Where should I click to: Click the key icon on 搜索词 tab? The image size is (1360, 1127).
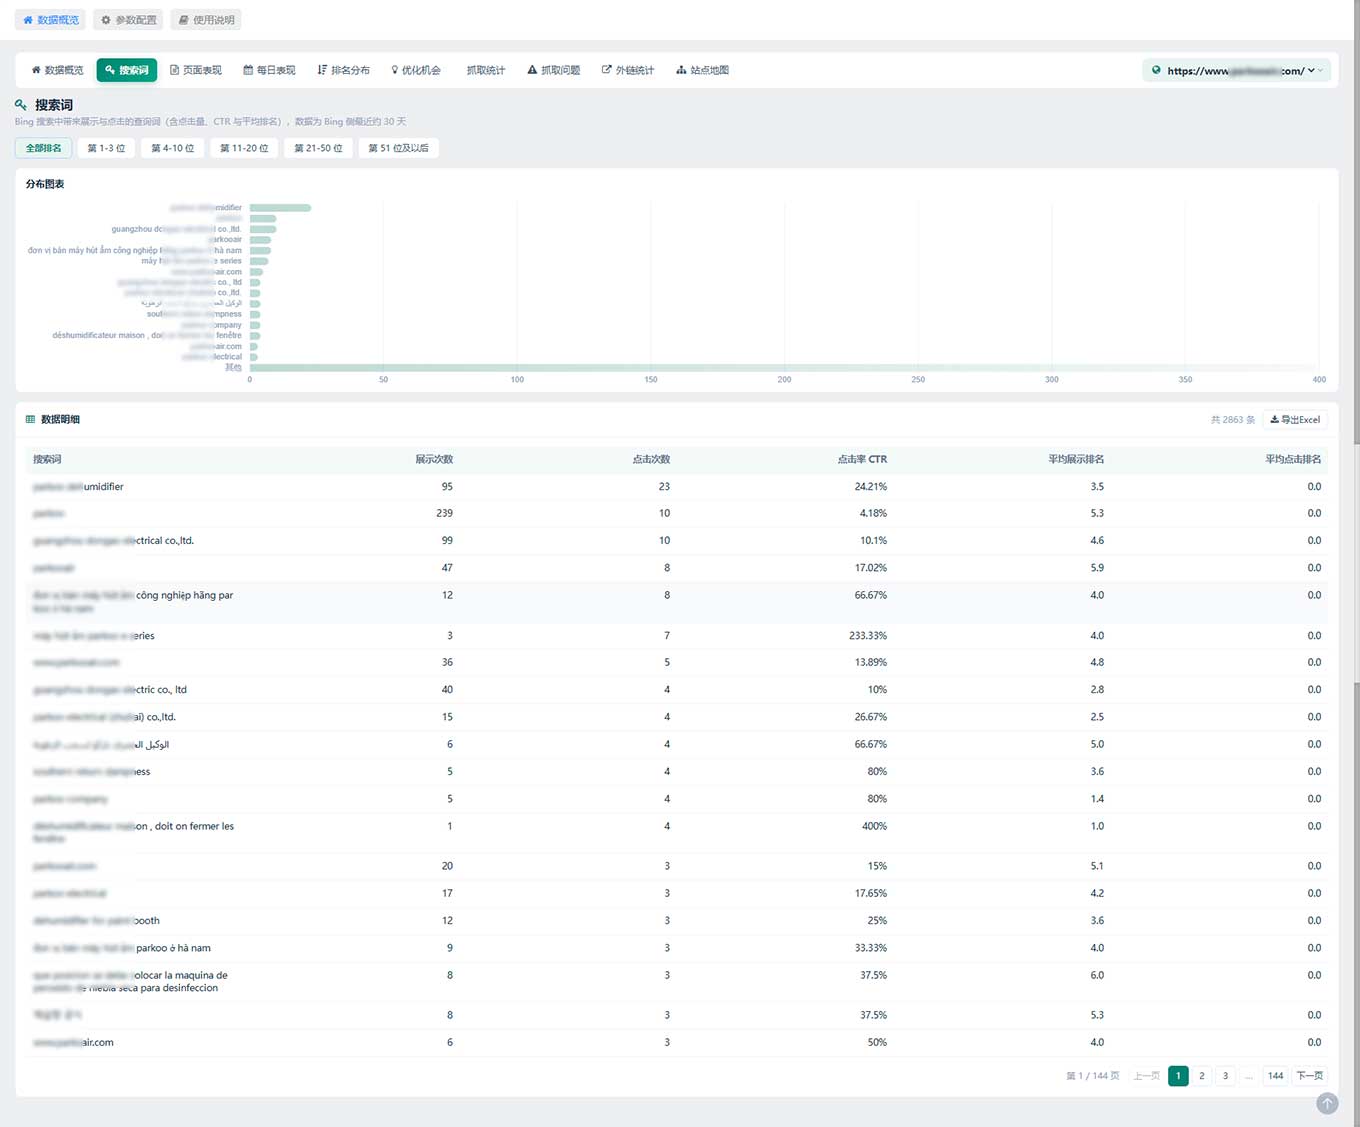[x=110, y=70]
